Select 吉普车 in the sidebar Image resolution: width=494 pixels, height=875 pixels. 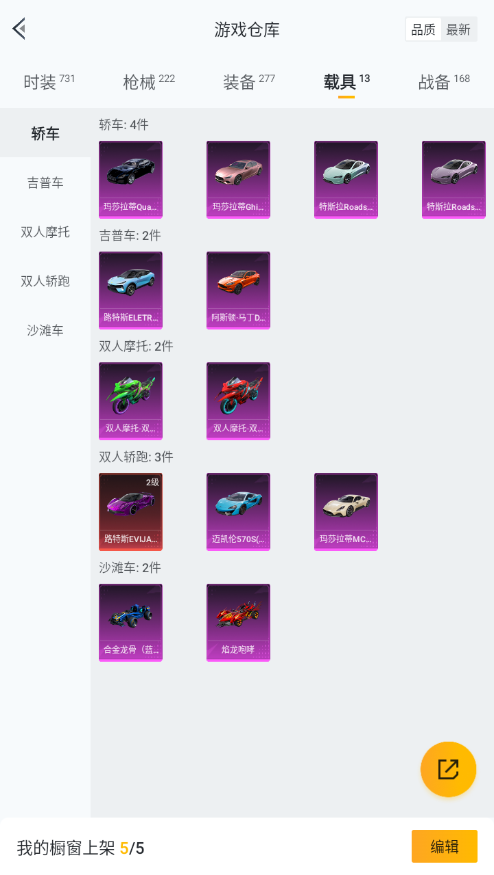point(45,182)
